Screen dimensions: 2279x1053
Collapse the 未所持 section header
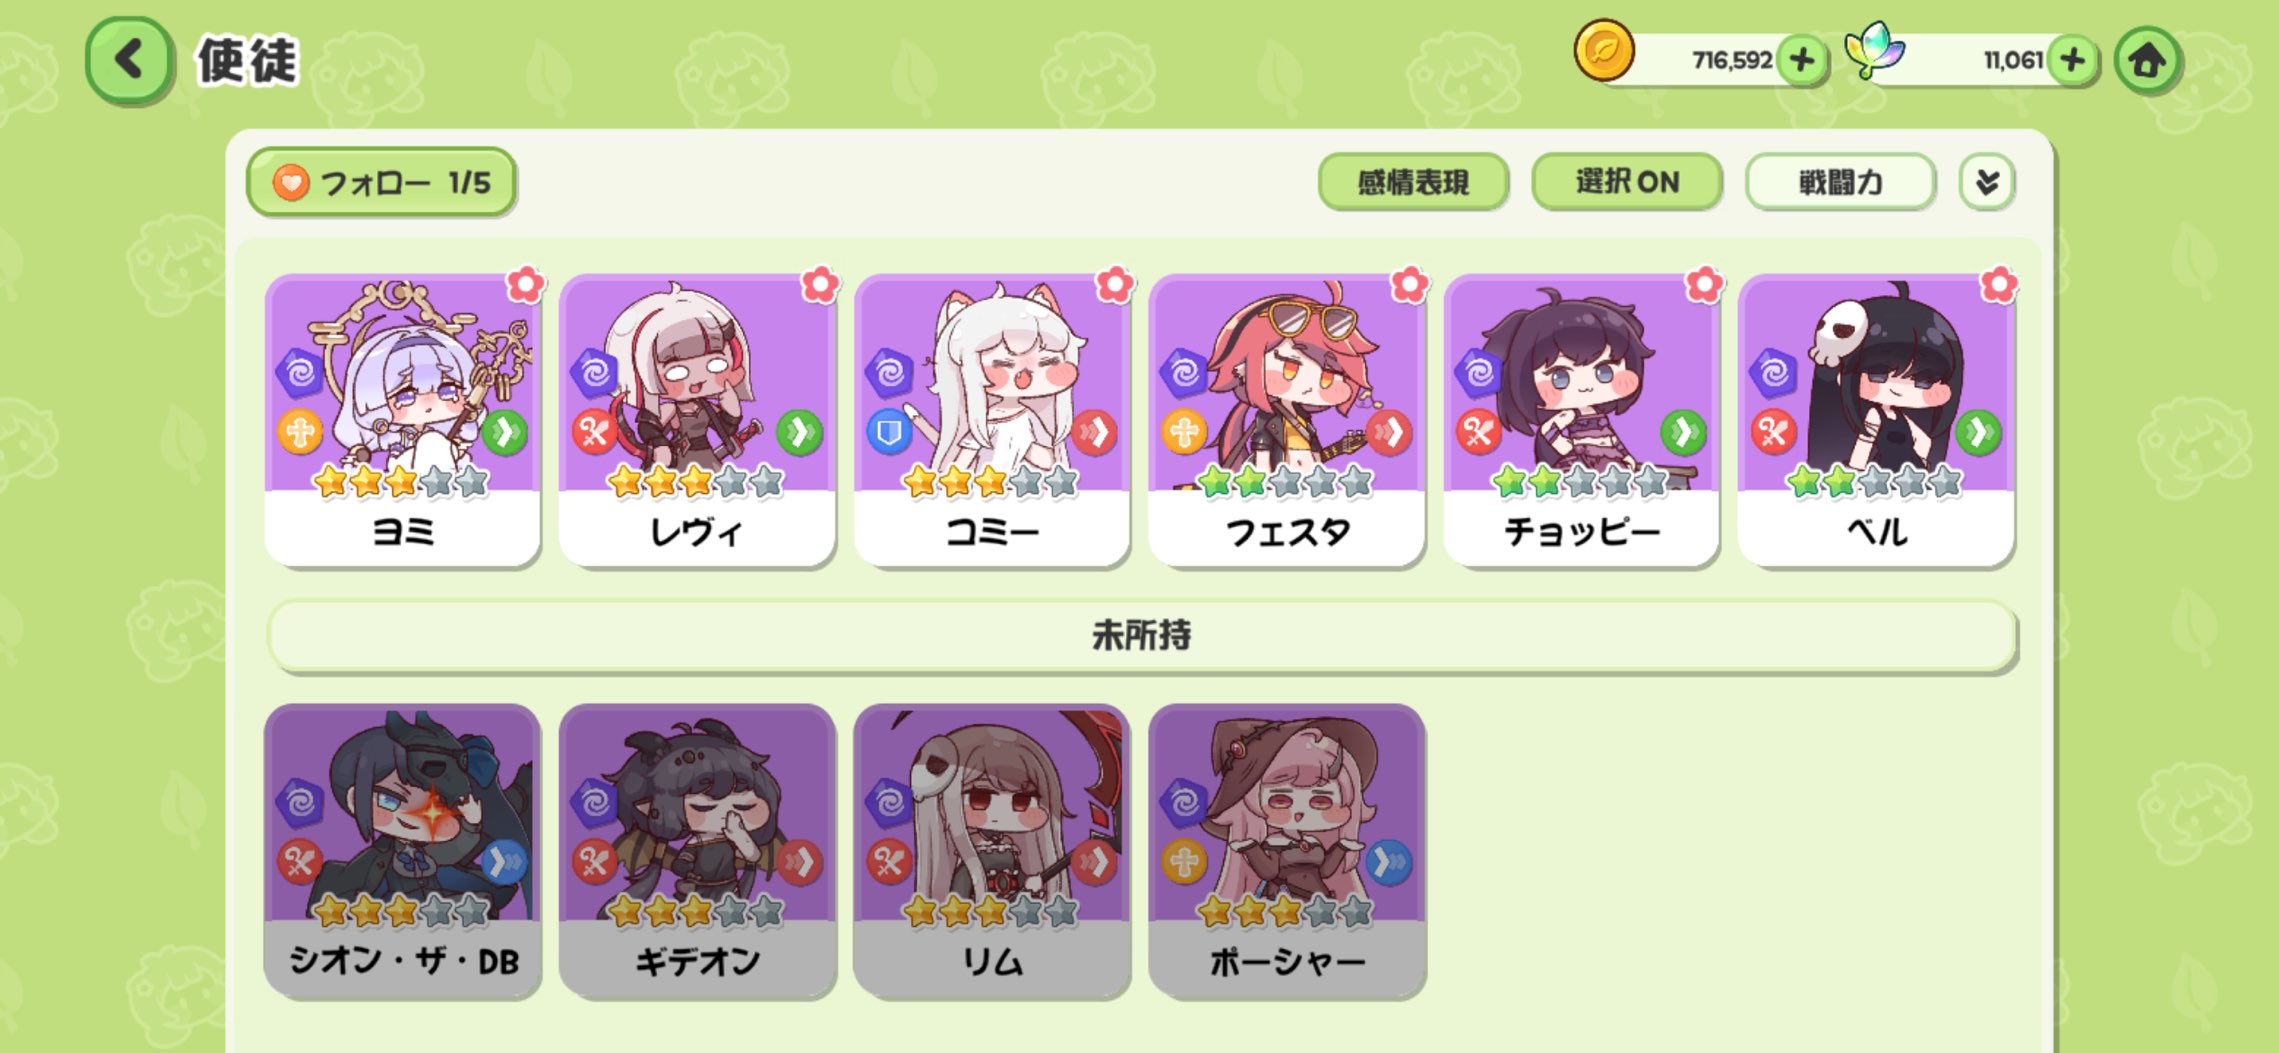pyautogui.click(x=1141, y=636)
